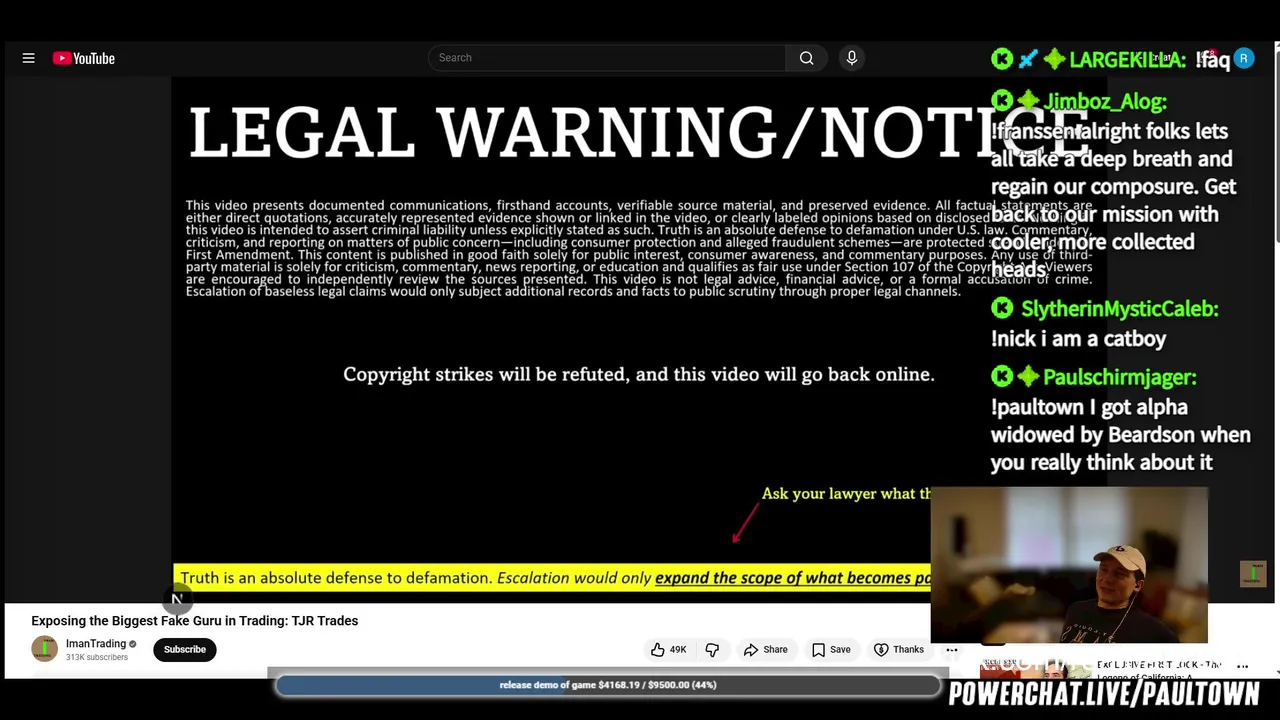Click the video title about TJR Trades
The image size is (1280, 720).
(195, 621)
